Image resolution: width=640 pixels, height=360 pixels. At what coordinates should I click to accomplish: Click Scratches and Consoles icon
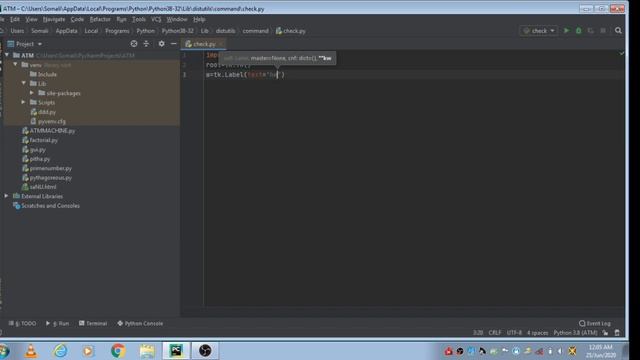(17, 206)
